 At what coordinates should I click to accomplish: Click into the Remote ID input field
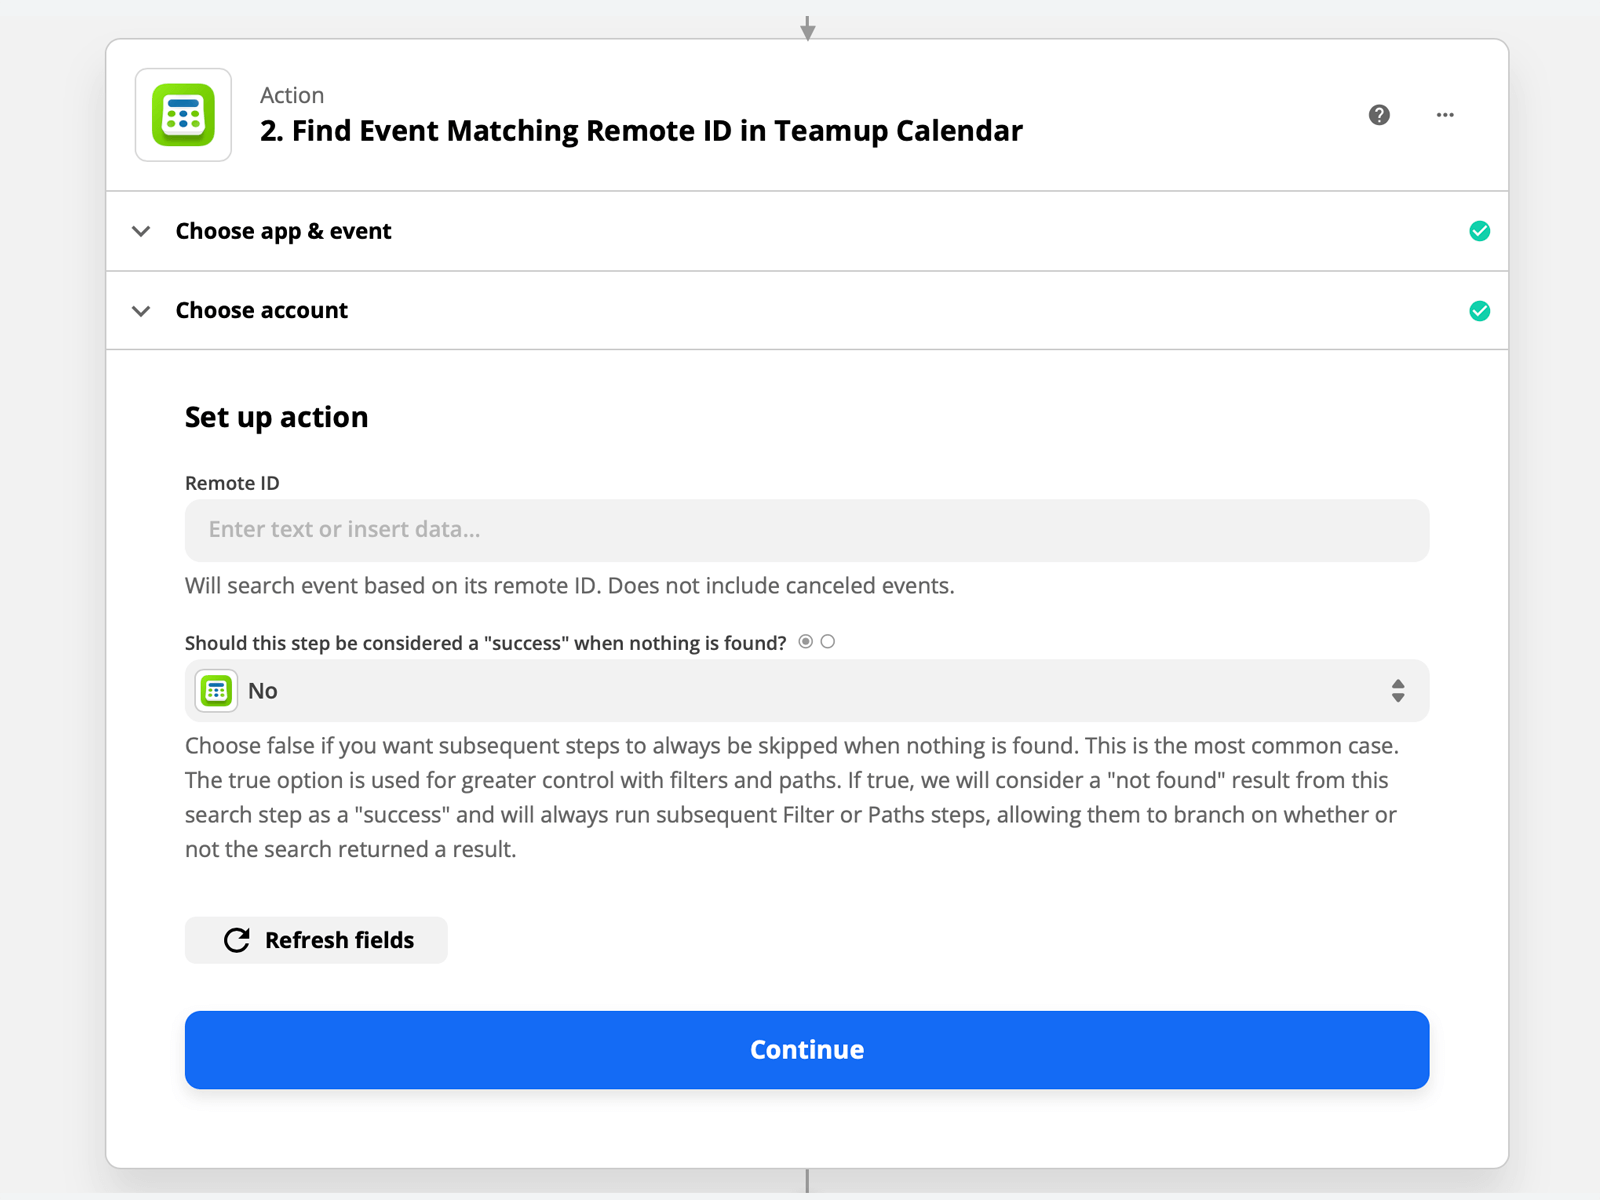pos(807,530)
